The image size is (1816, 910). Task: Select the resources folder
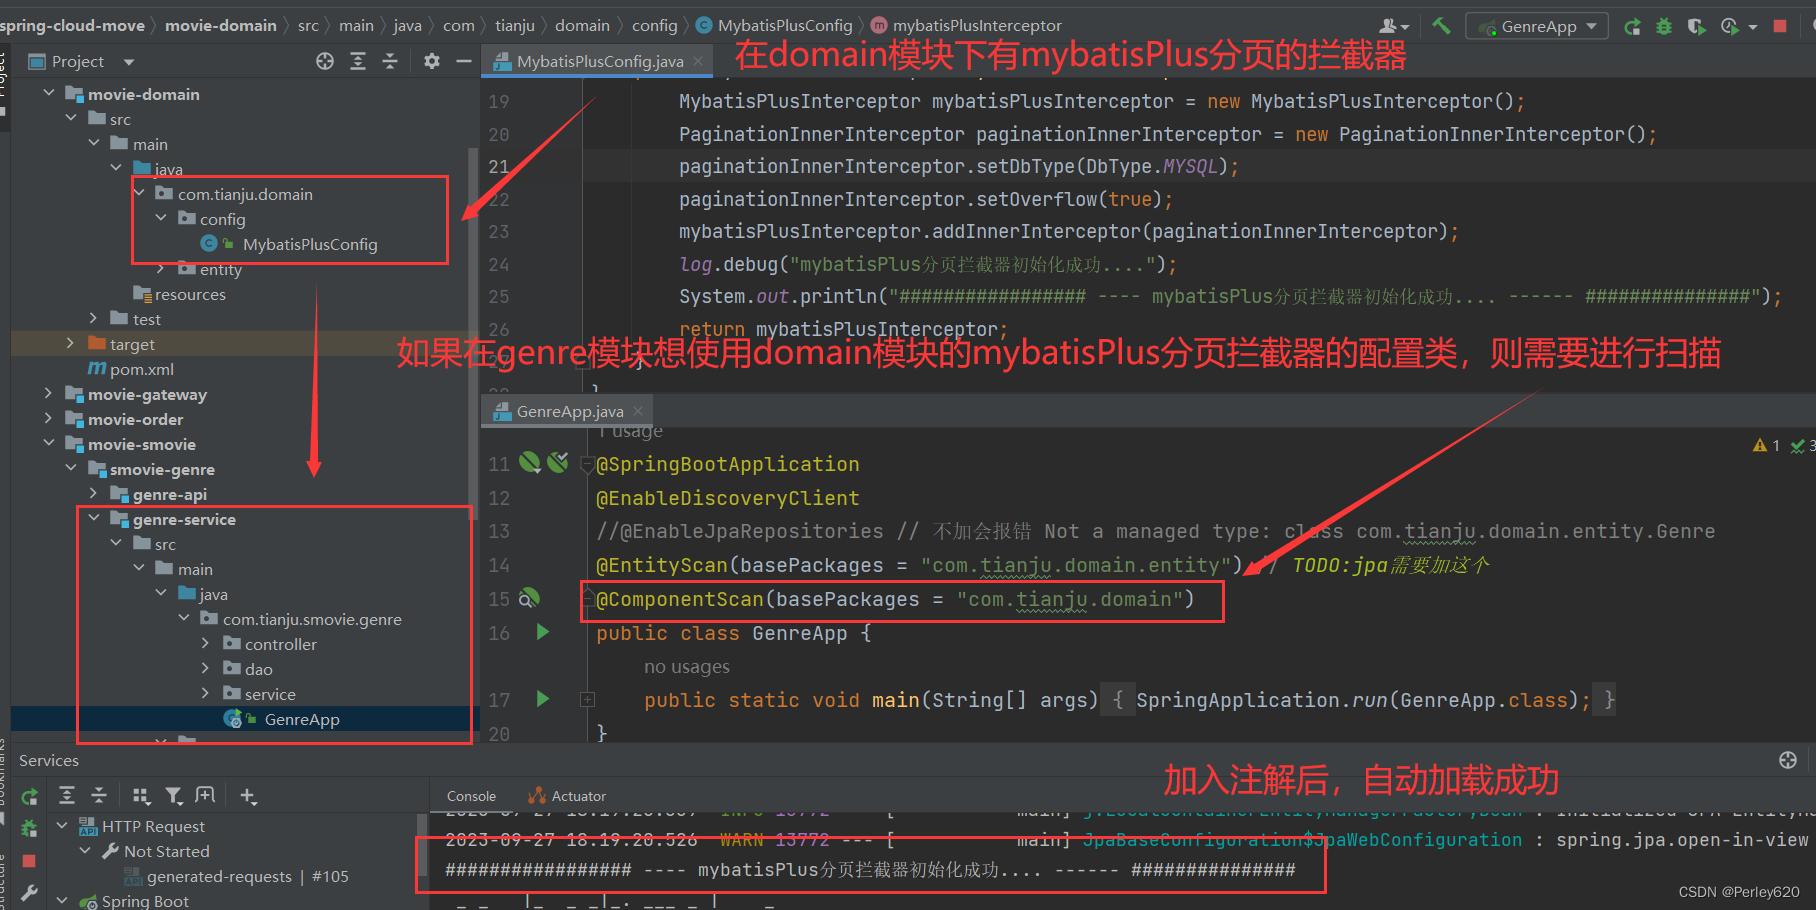click(x=190, y=294)
